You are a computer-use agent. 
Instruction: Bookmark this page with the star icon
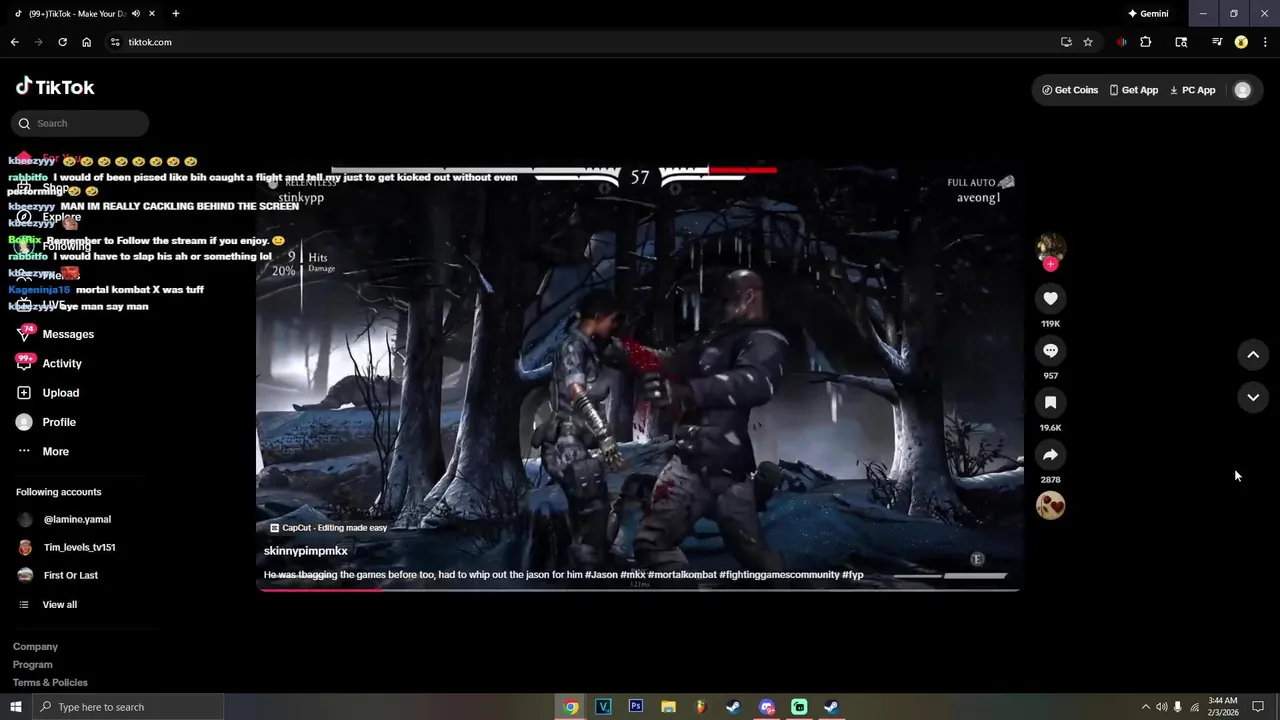(x=1088, y=42)
